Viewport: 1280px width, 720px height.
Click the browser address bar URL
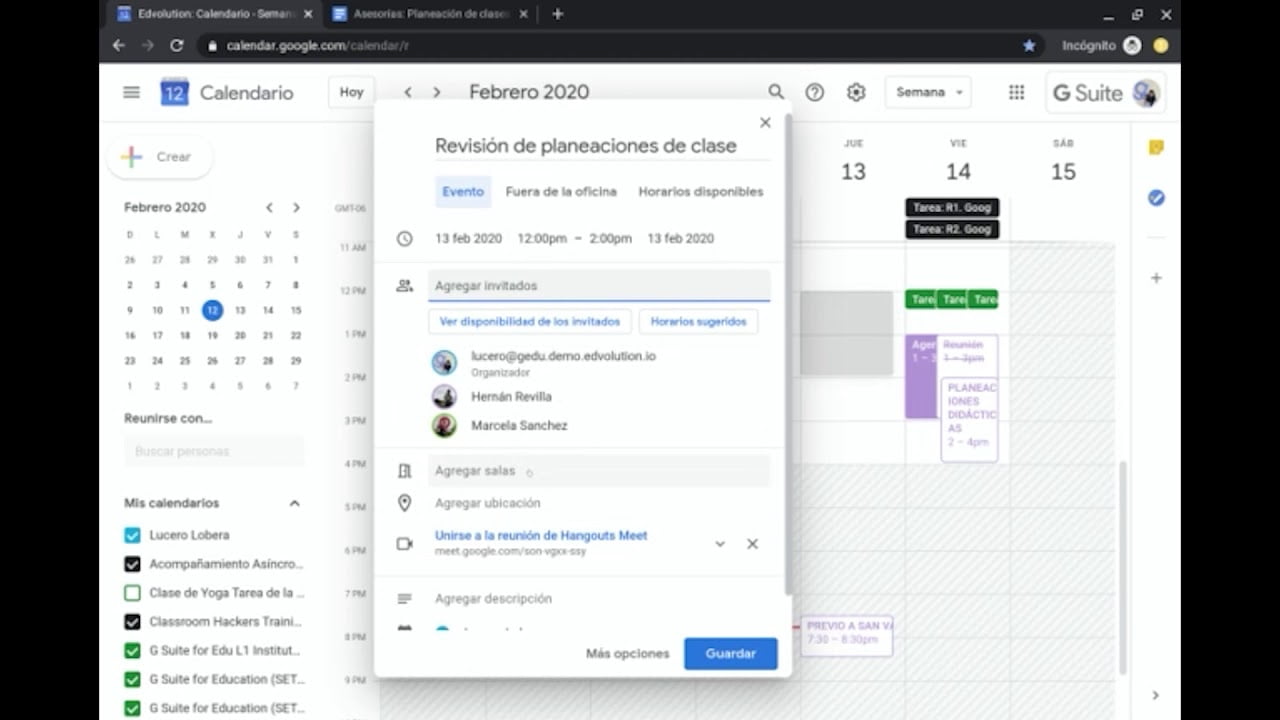[x=318, y=45]
